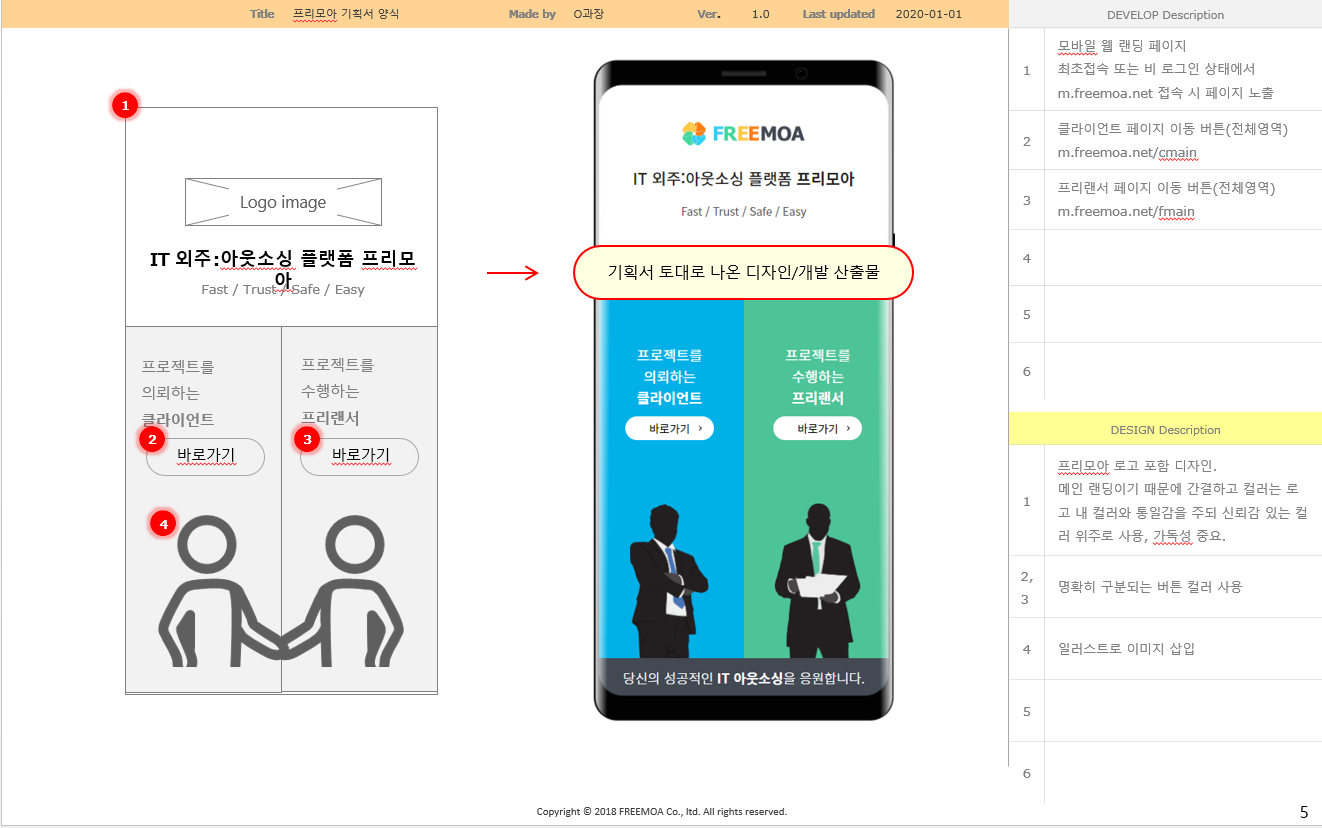This screenshot has width=1322, height=828.
Task: Tap the 바로가기 button under wireframe 프리랜서
Action: tap(360, 456)
